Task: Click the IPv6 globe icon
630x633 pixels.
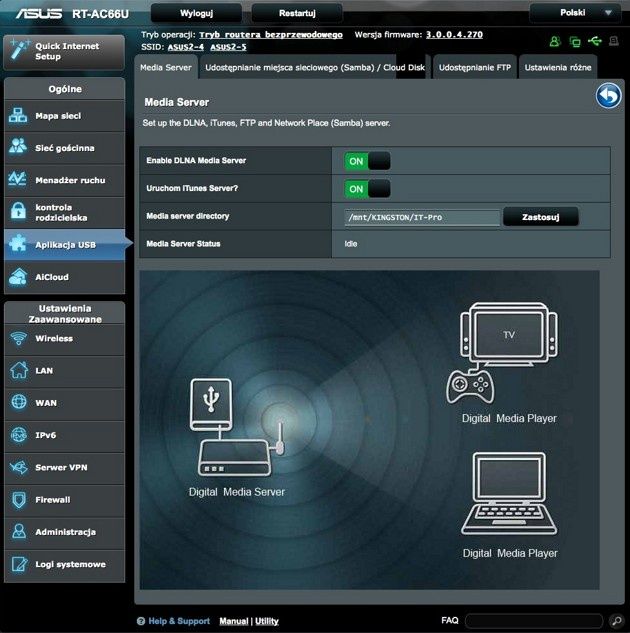Action: coord(19,435)
